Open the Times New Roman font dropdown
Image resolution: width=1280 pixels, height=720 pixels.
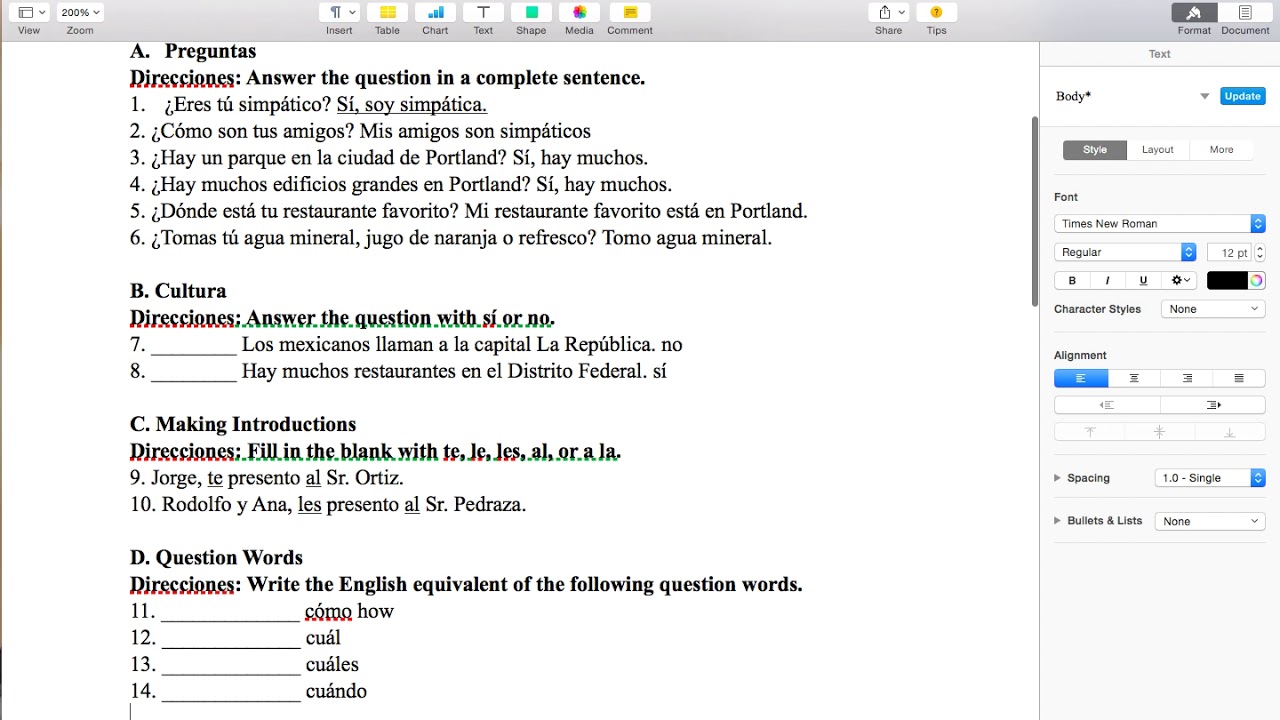1159,224
